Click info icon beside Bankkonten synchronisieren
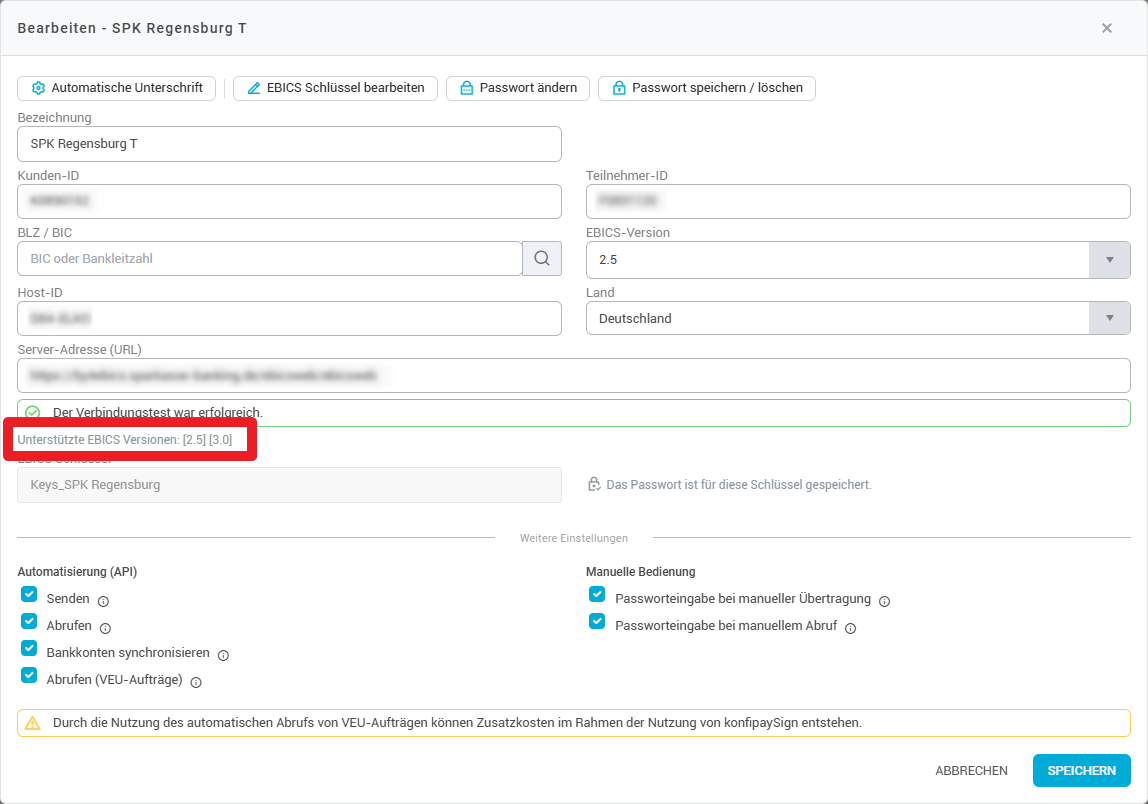This screenshot has height=804, width=1148. (x=223, y=655)
